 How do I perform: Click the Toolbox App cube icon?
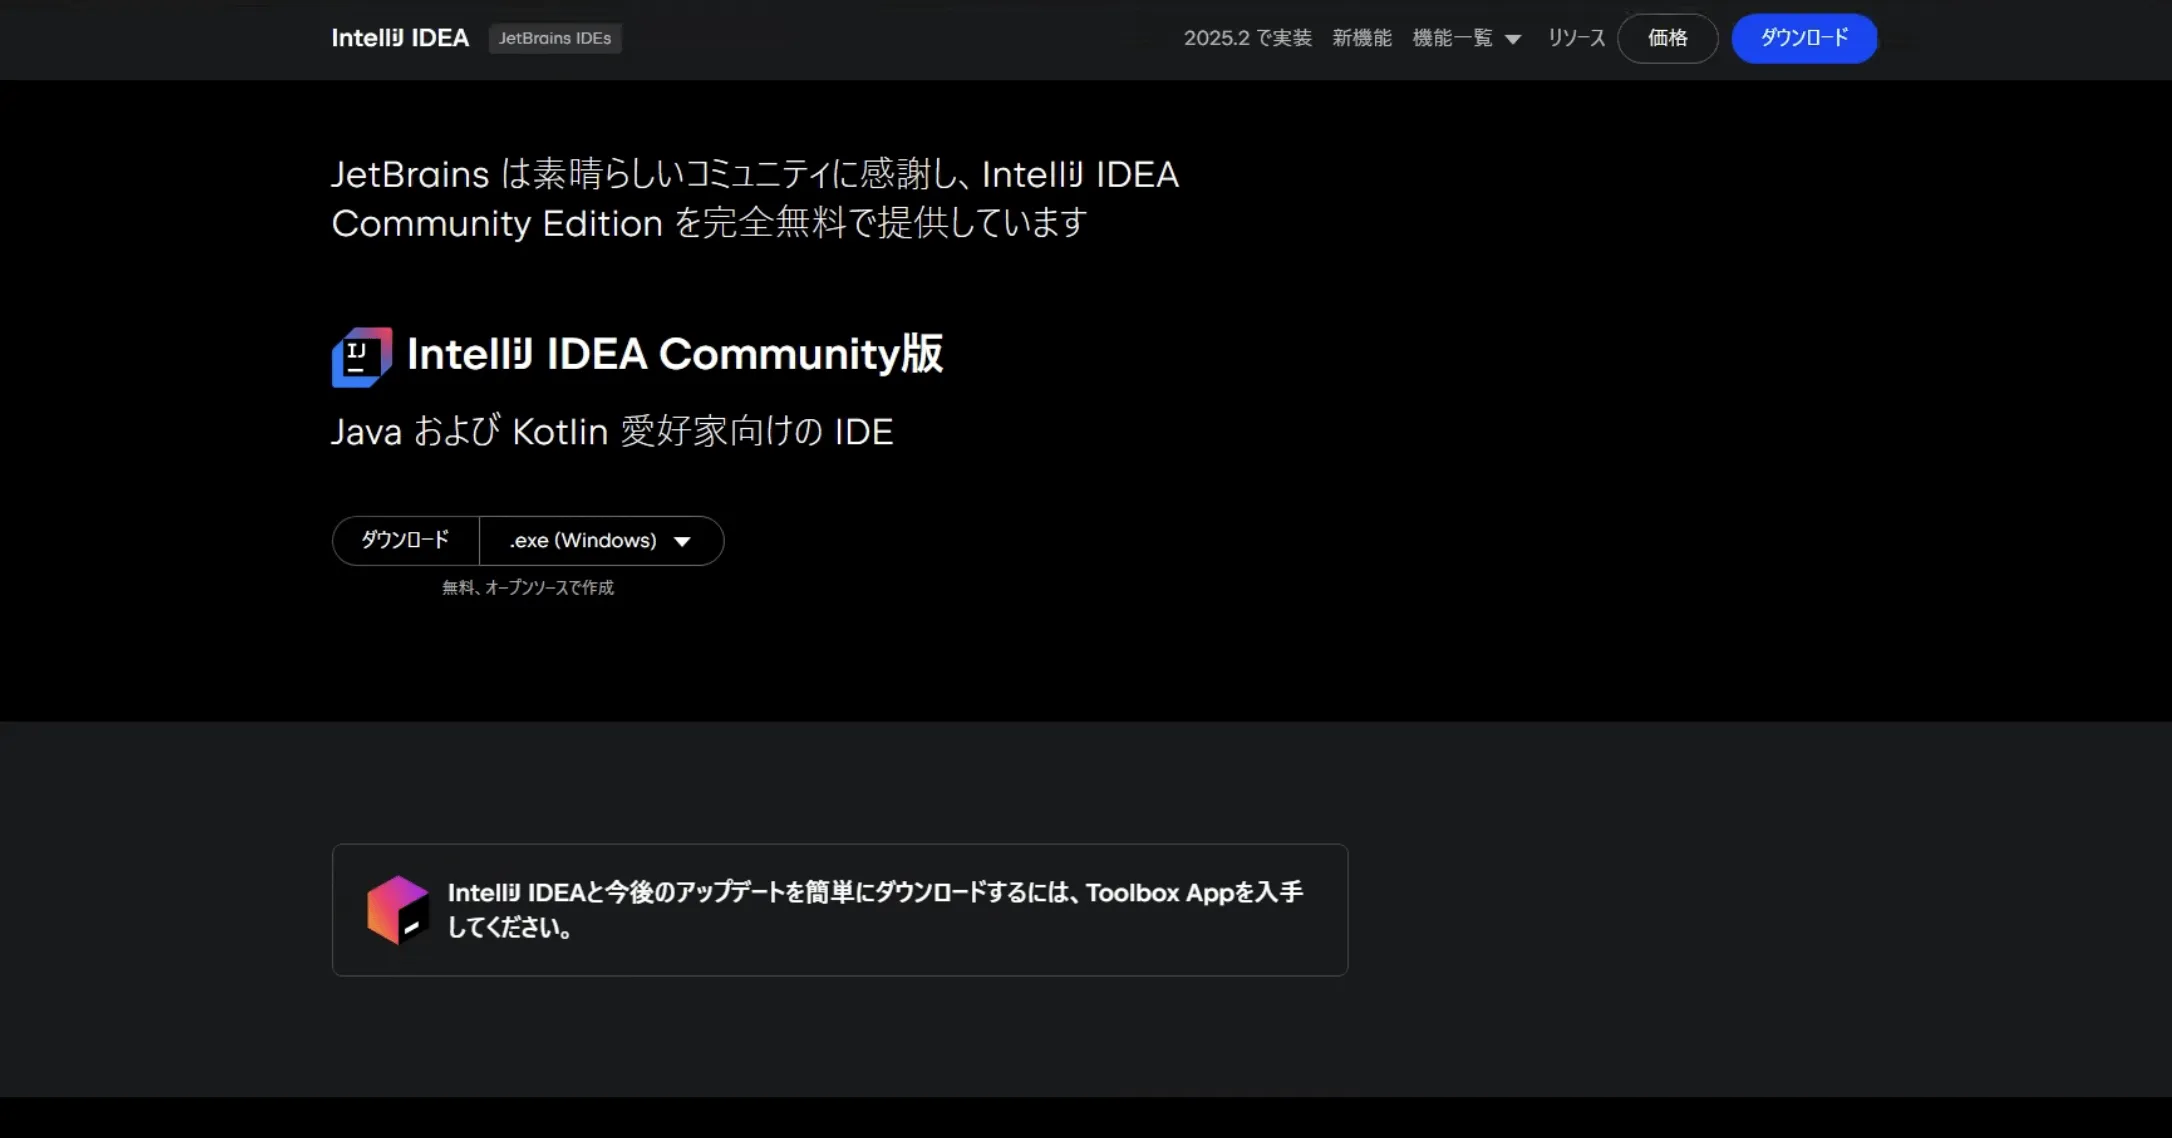397,910
